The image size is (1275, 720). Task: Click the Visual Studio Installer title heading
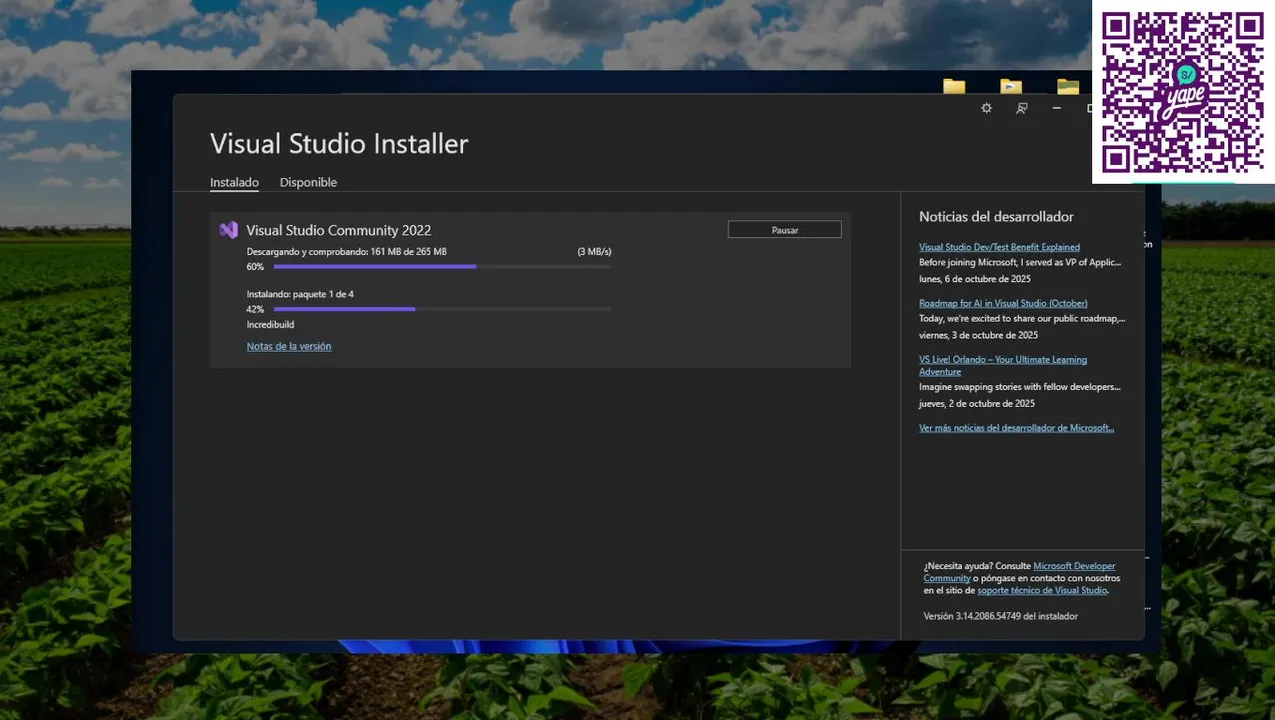(339, 144)
